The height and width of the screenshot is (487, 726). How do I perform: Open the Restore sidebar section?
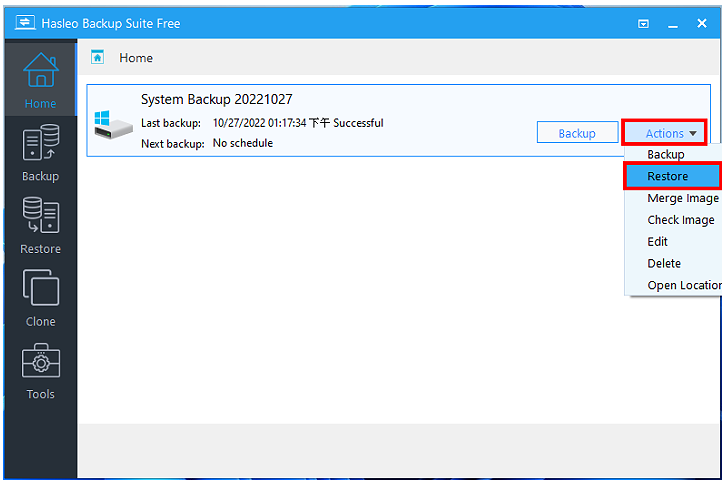point(41,225)
